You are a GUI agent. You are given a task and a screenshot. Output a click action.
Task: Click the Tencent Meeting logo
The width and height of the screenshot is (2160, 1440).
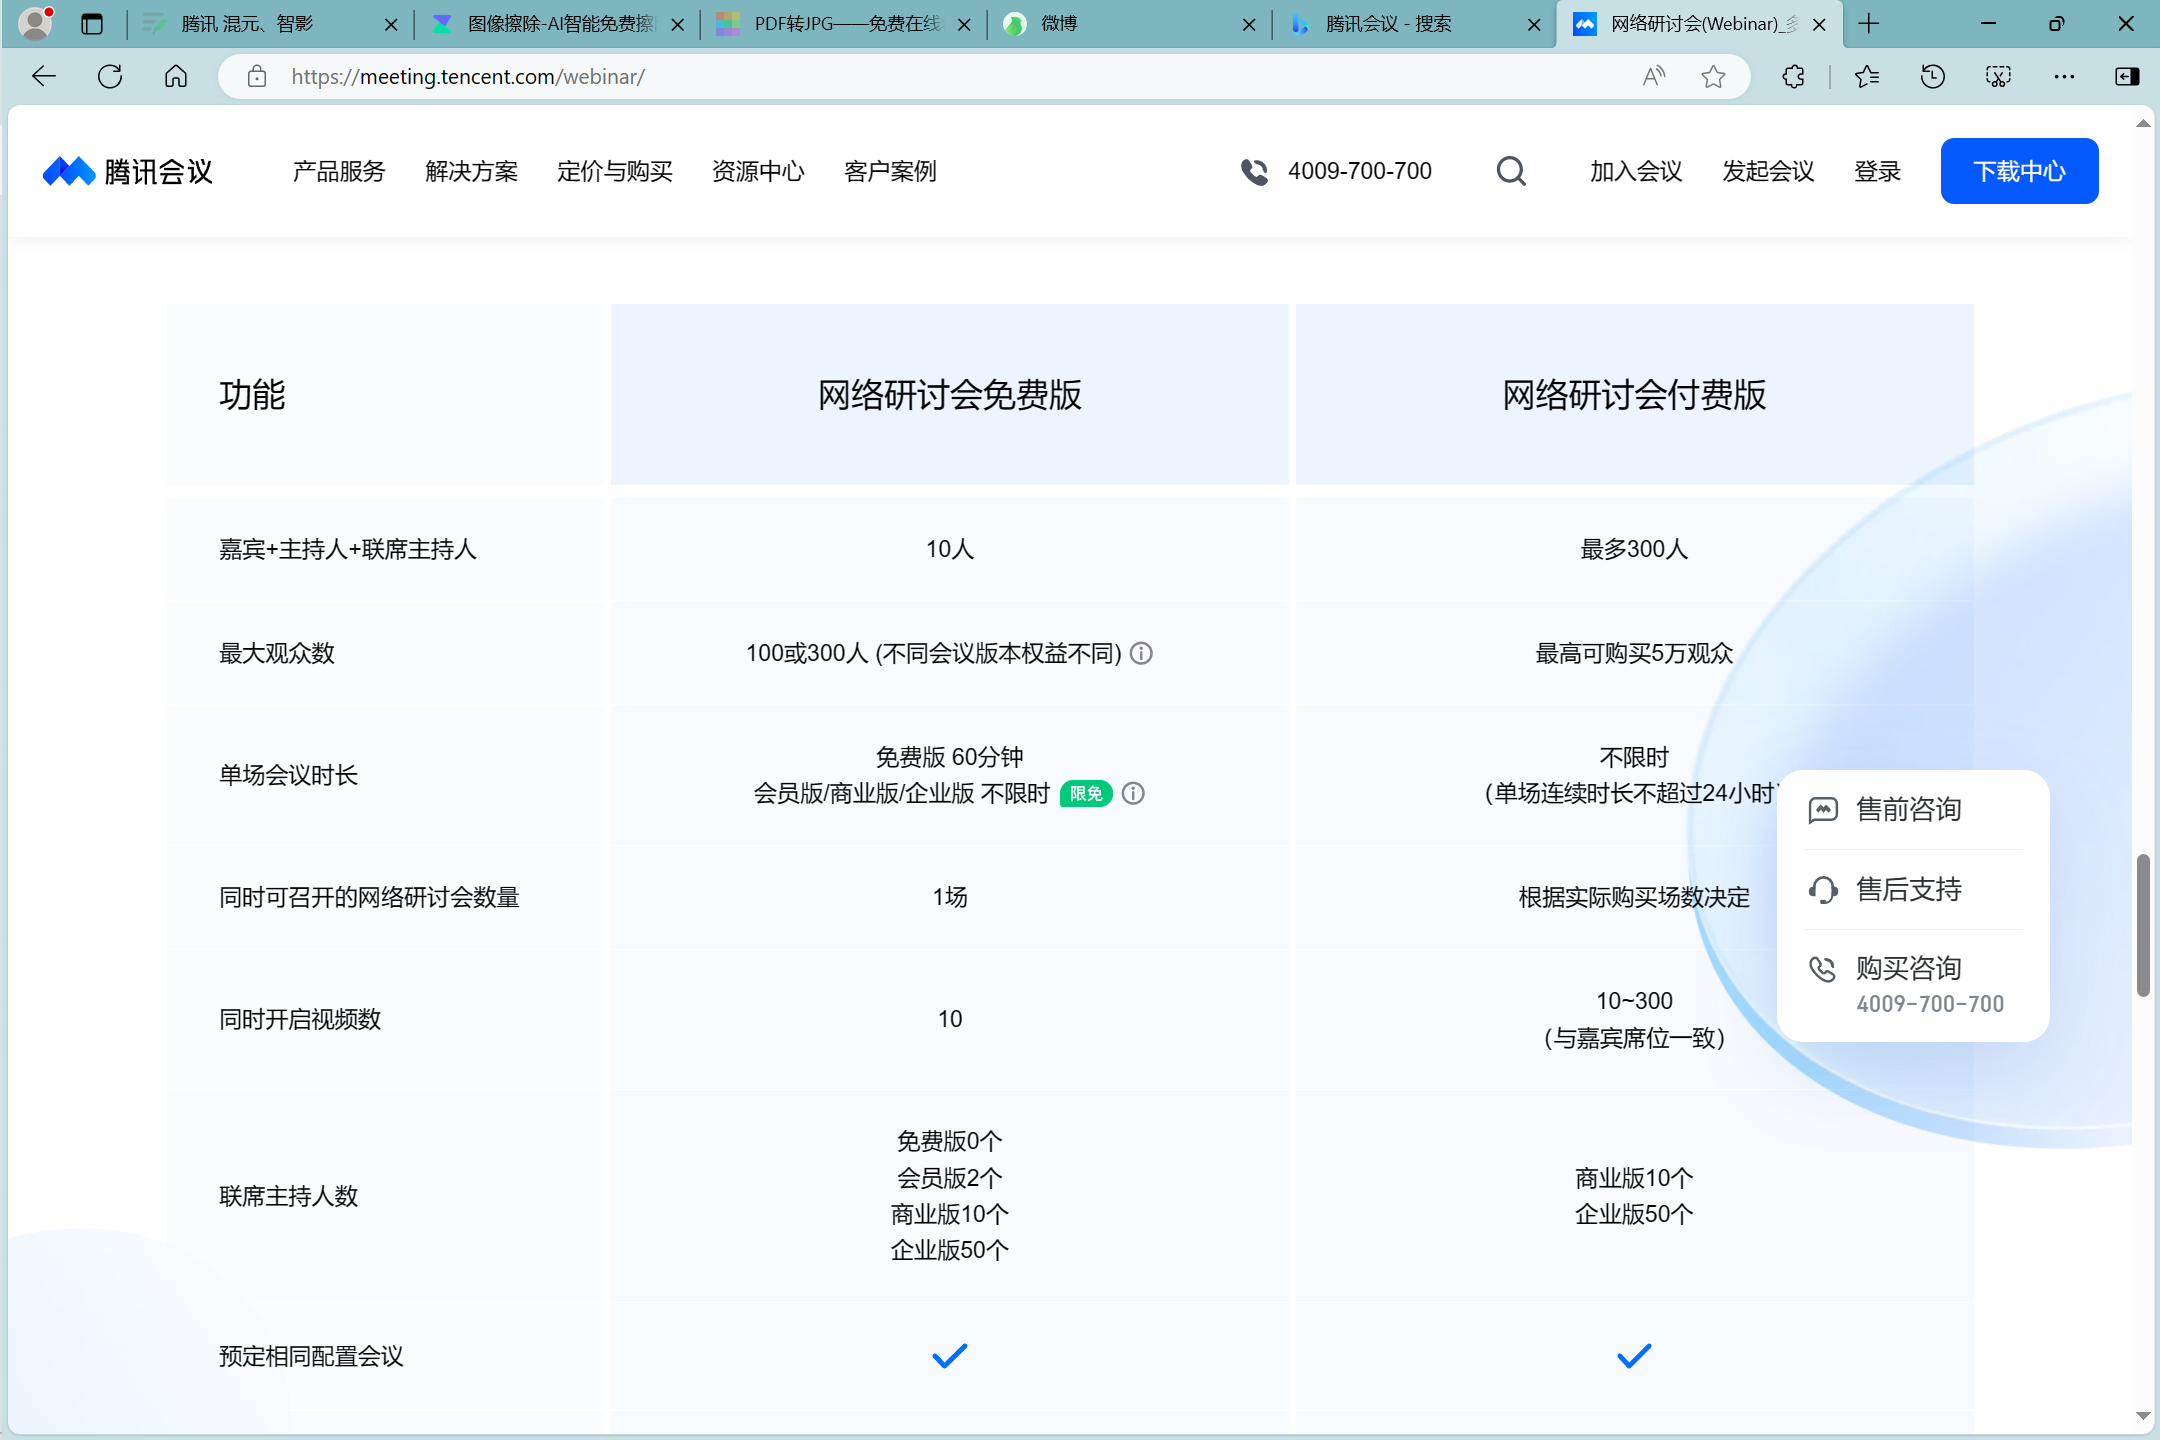pos(128,171)
